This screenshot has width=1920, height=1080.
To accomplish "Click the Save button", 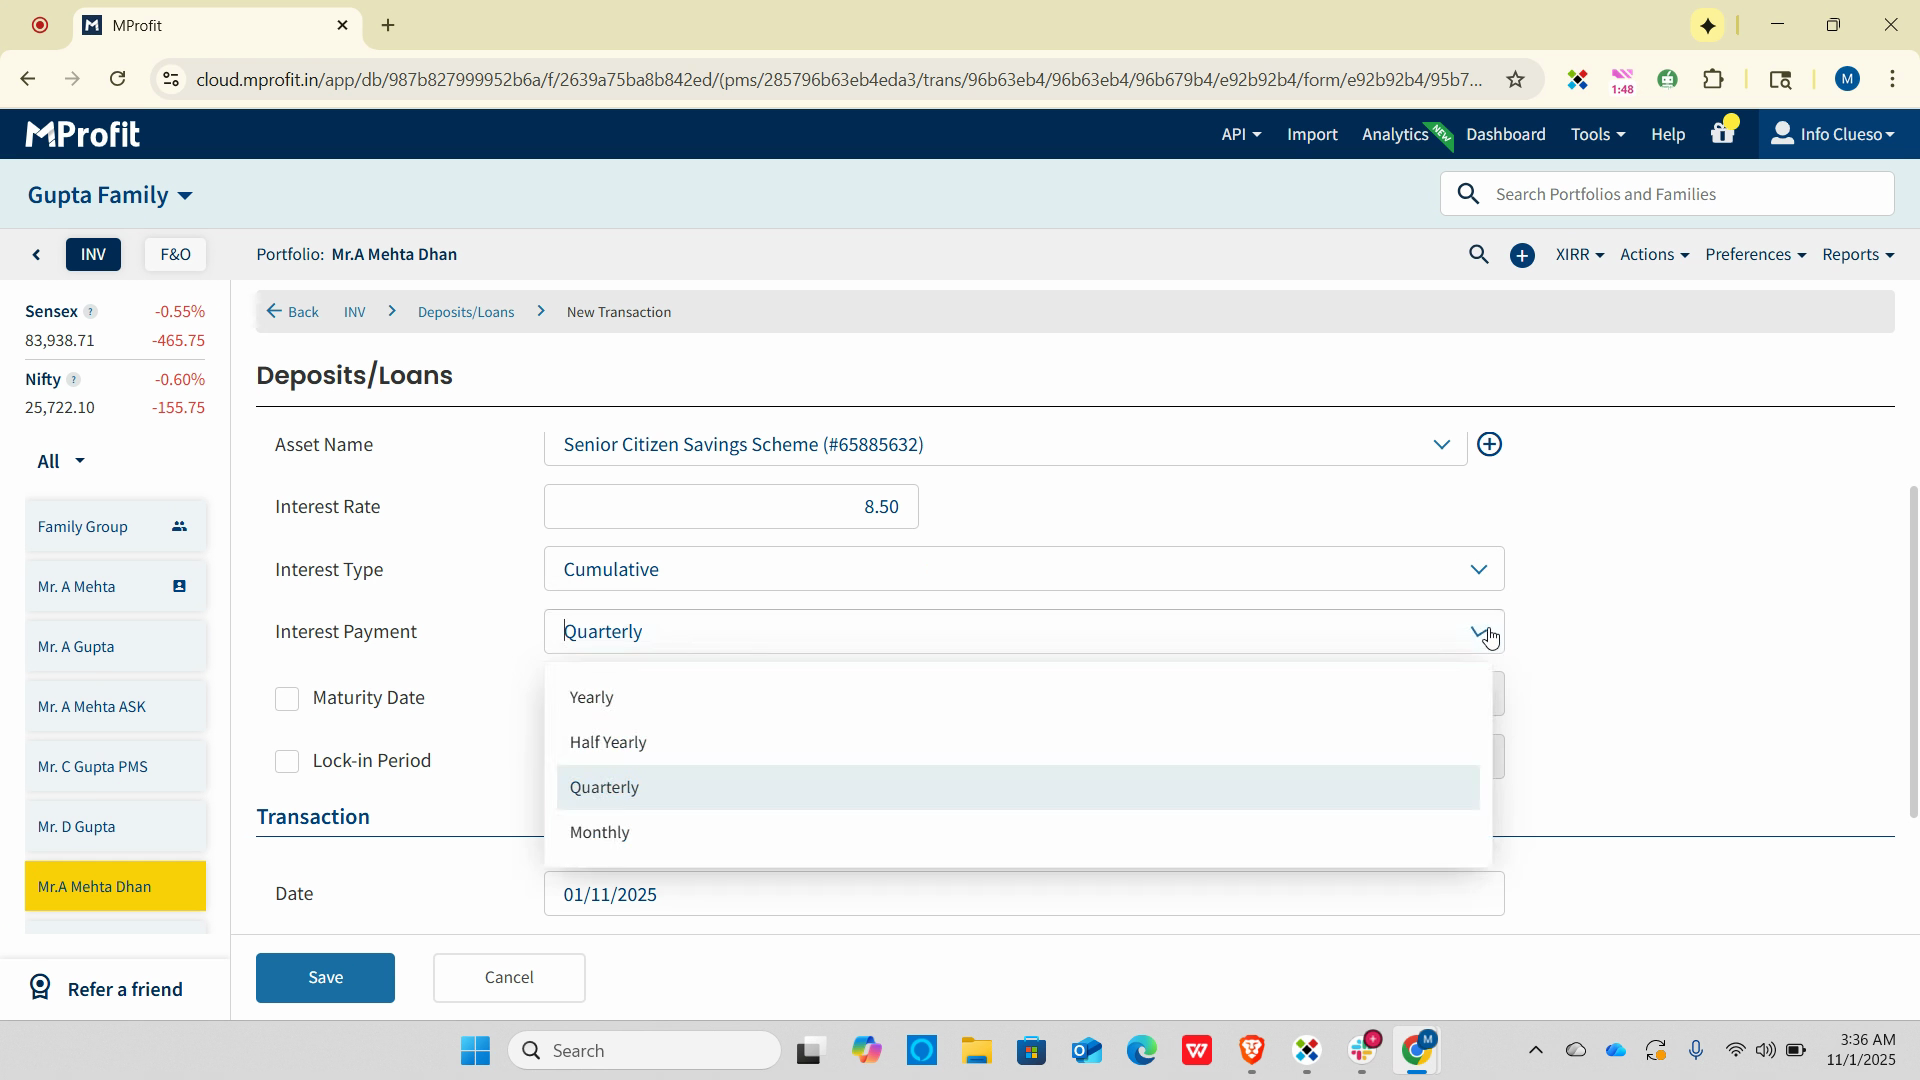I will click(325, 978).
